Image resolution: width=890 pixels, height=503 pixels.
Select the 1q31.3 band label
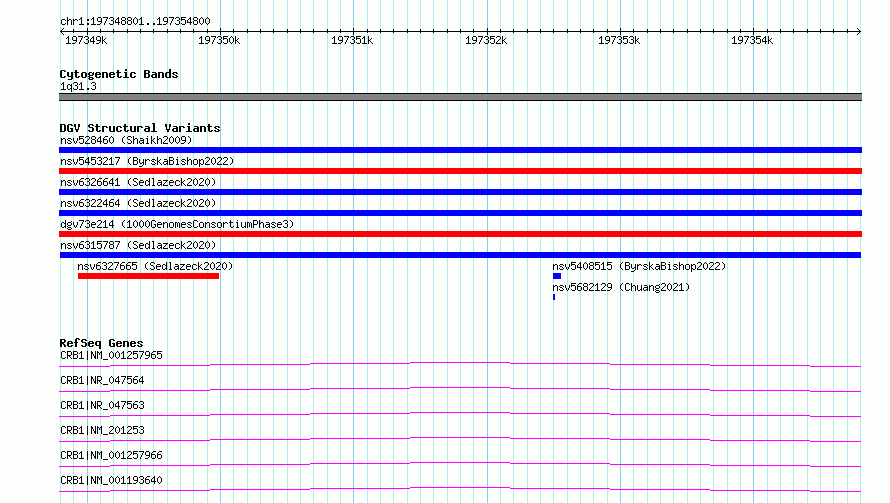(78, 86)
